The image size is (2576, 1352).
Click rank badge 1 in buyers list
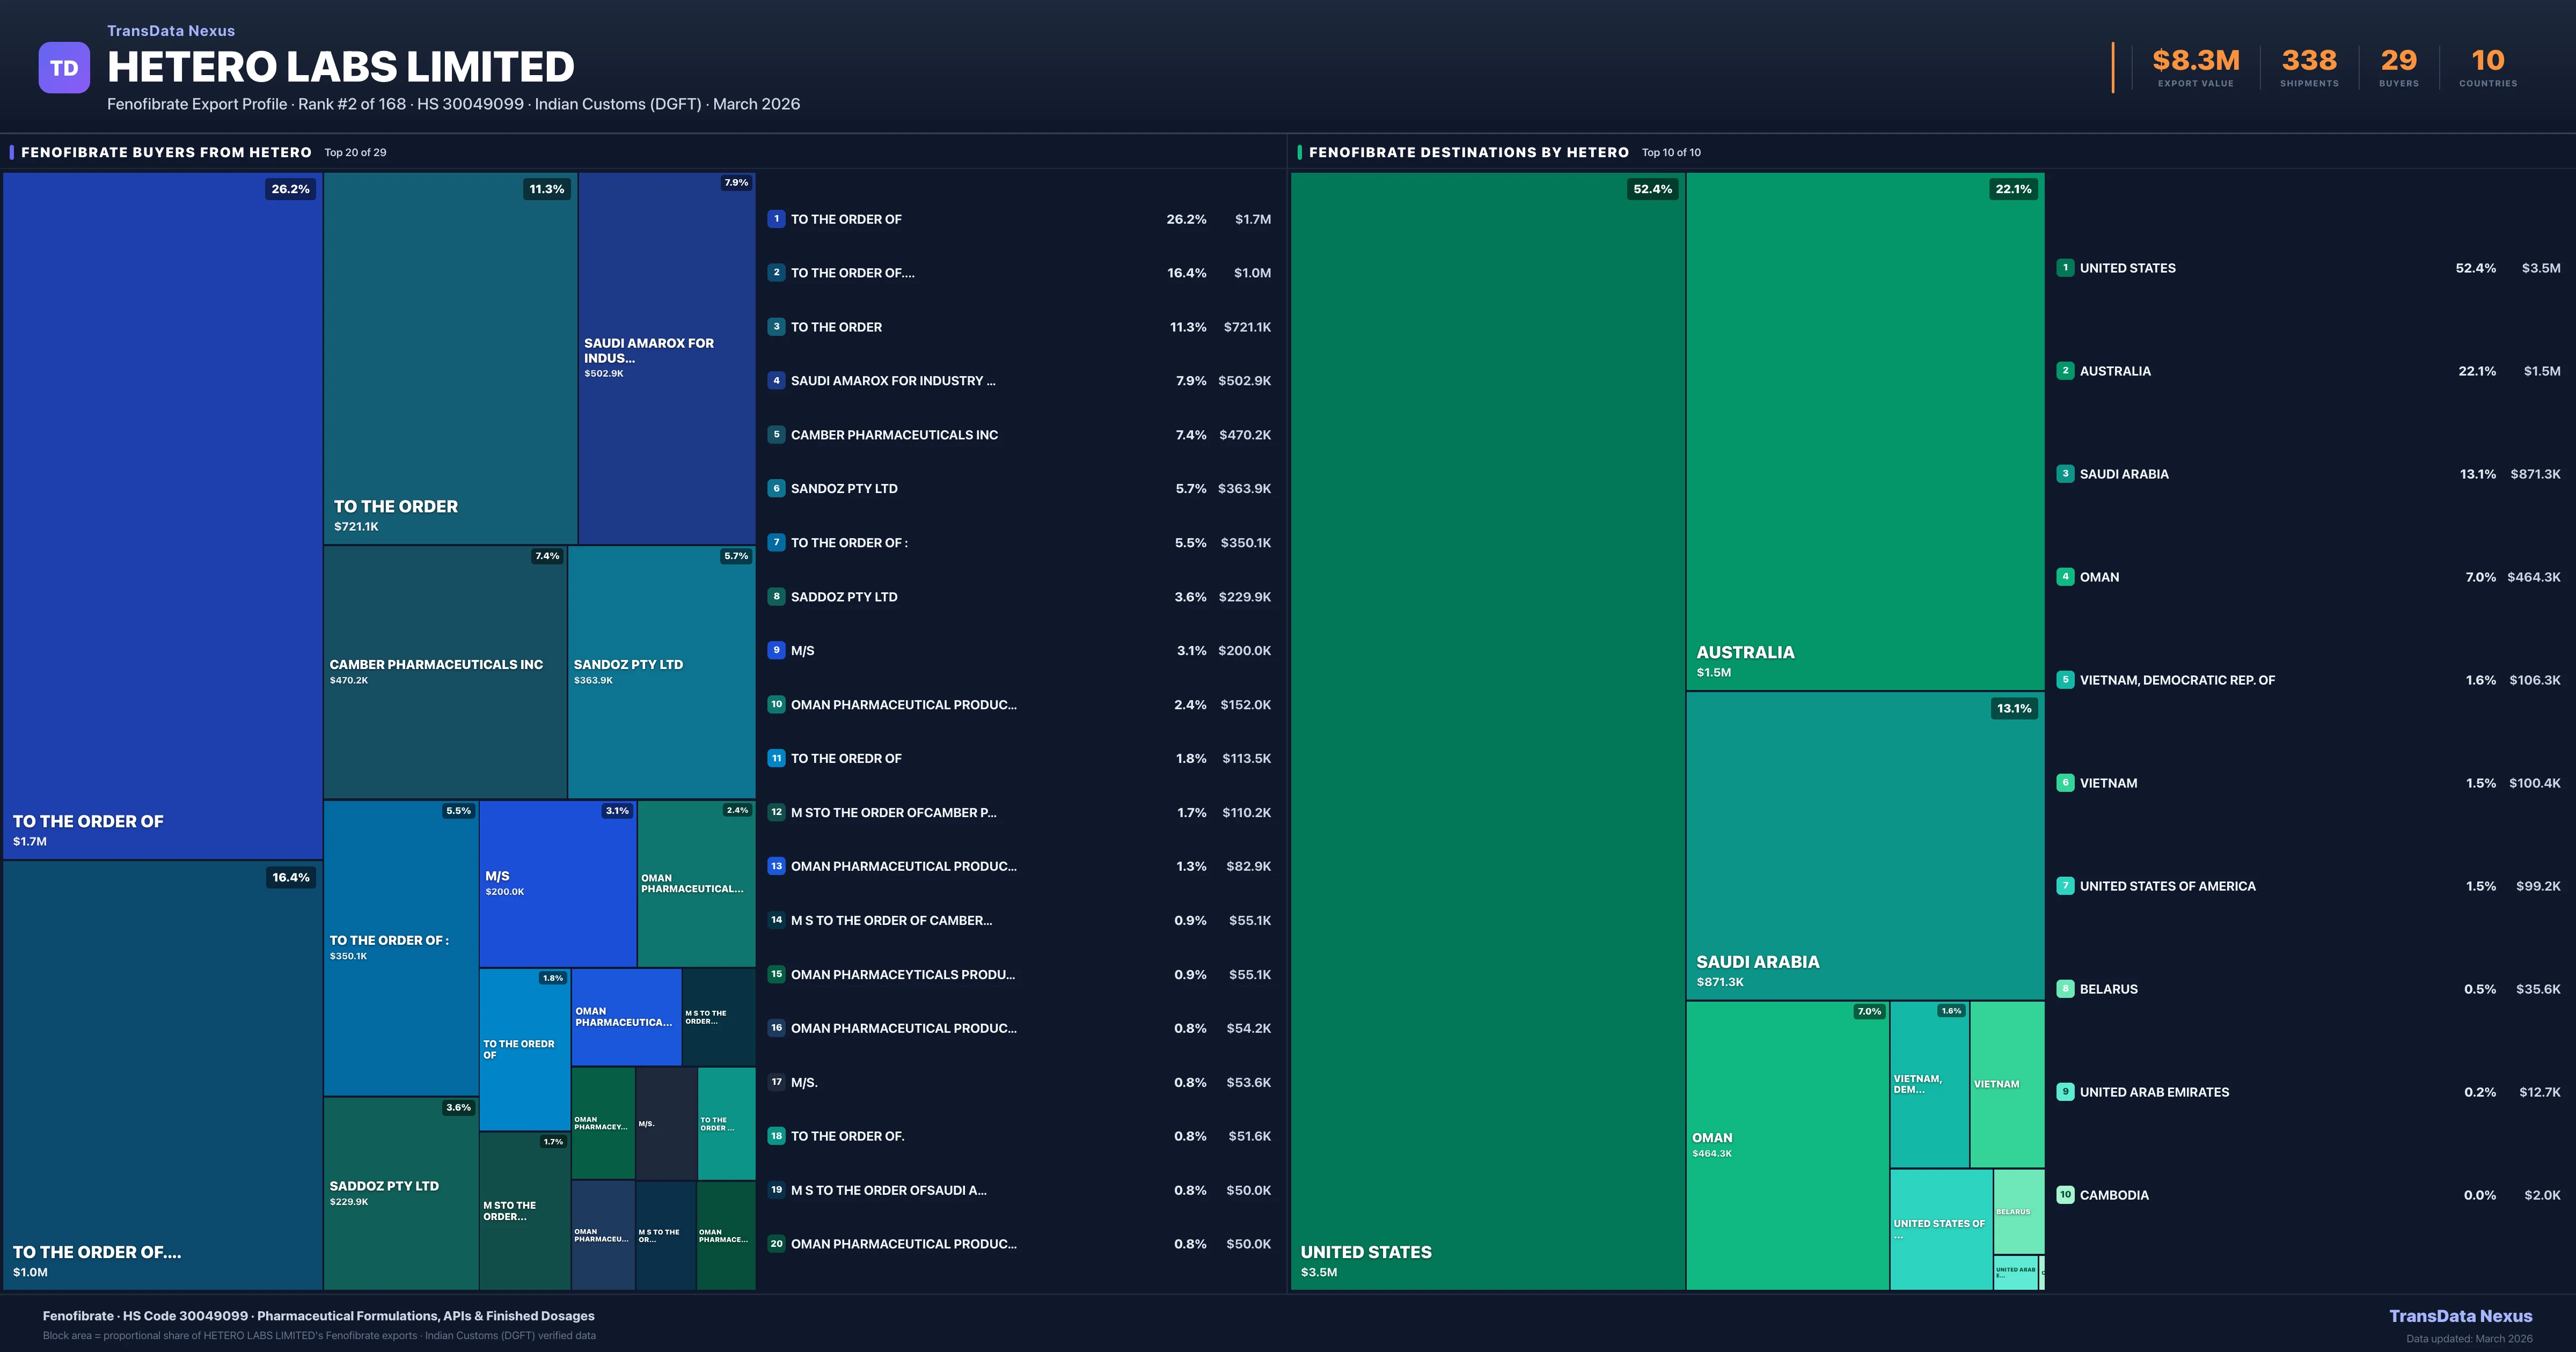(x=776, y=219)
